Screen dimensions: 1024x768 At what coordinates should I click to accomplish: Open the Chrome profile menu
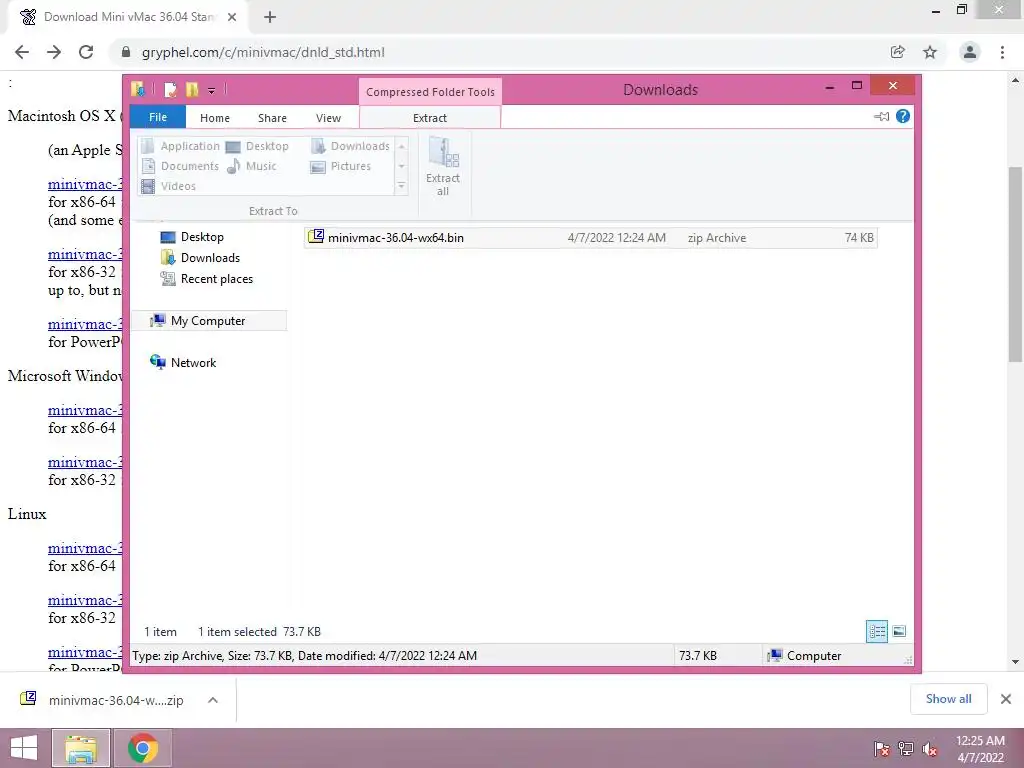970,52
